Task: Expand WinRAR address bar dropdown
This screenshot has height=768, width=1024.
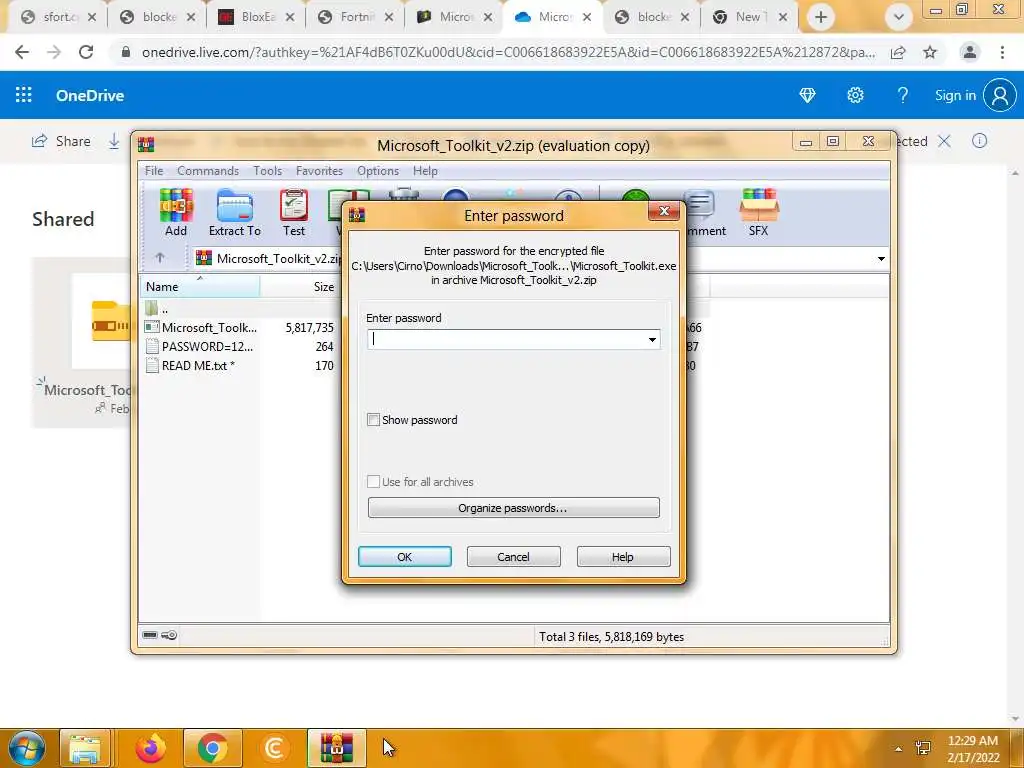Action: [881, 259]
